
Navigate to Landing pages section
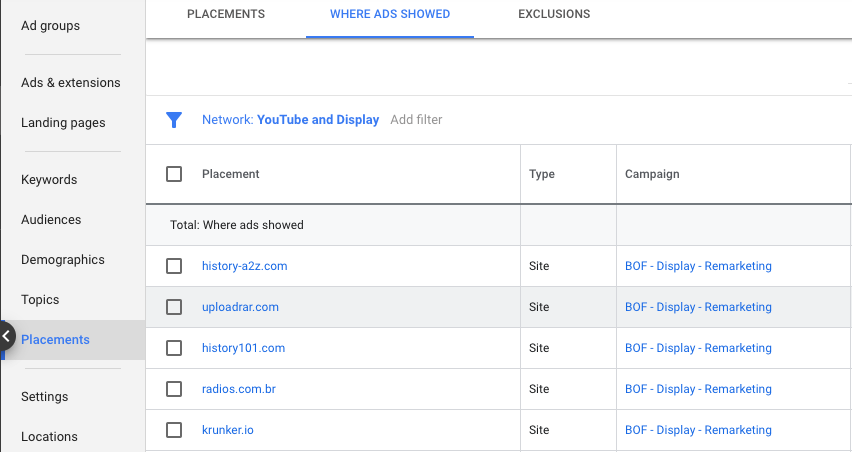pyautogui.click(x=63, y=123)
